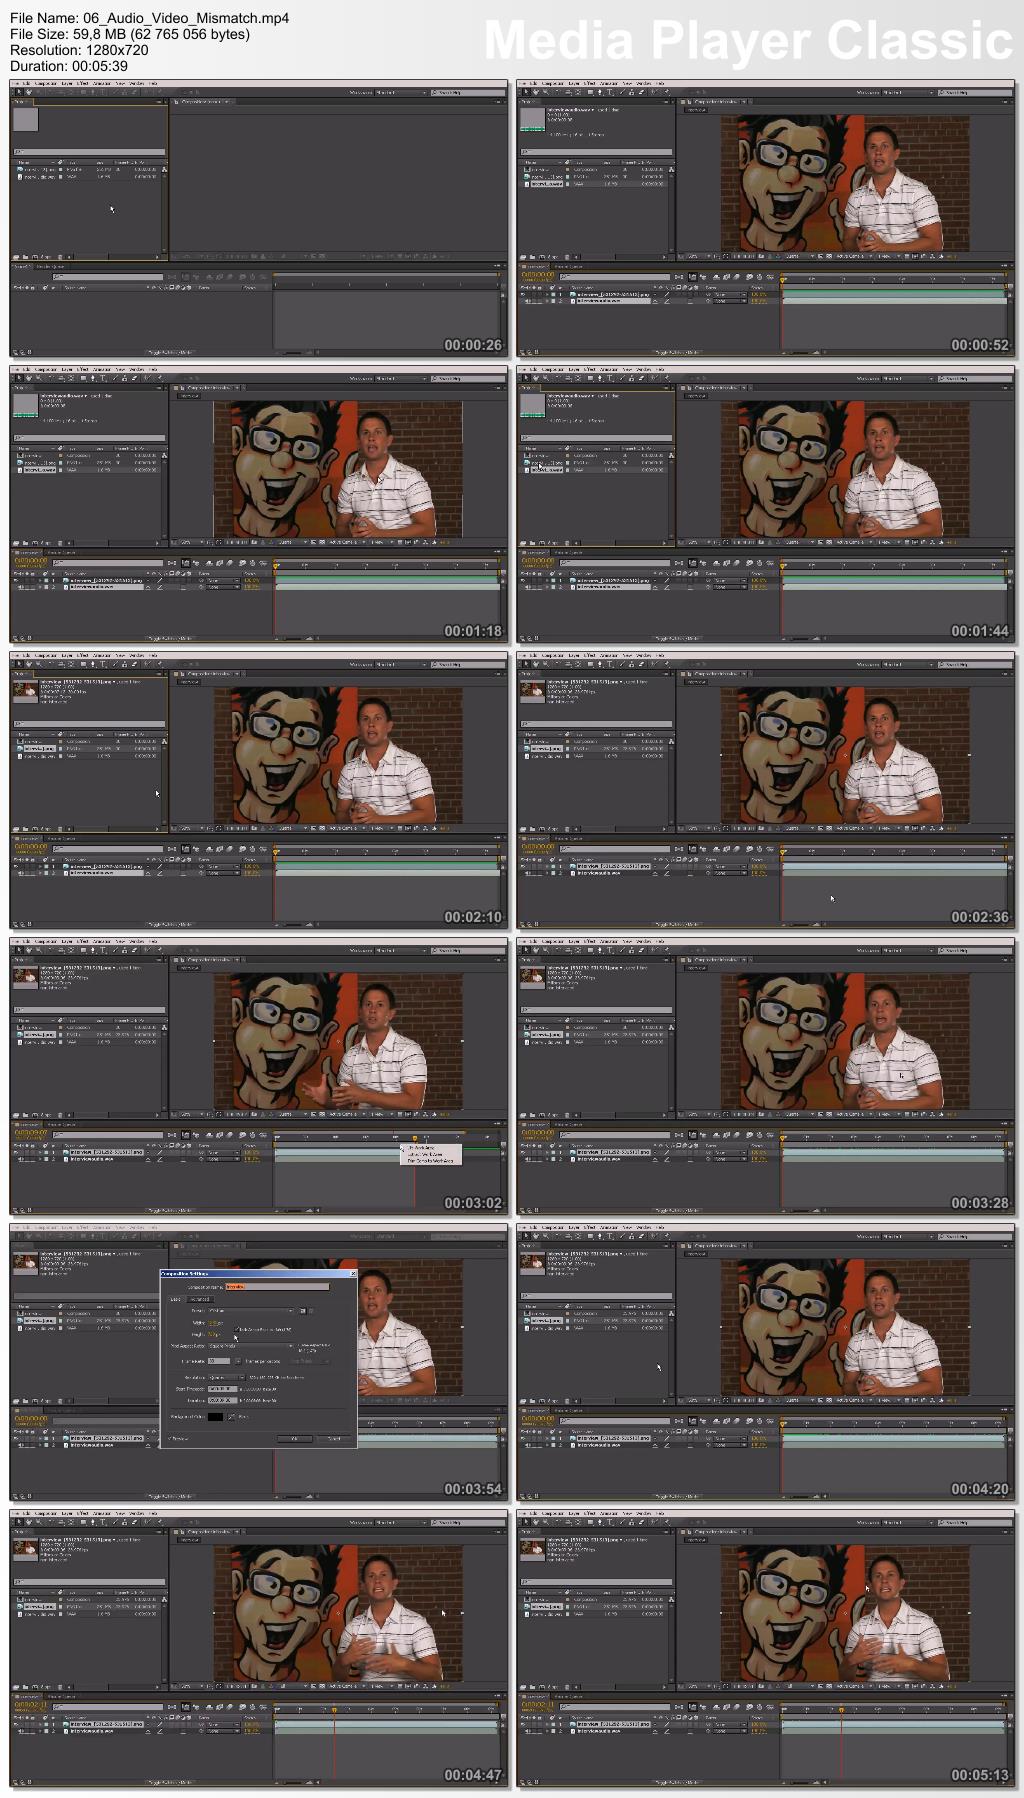Click the trash icon in the 00:03:02 project panel
1024x1798 pixels.
click(x=60, y=1115)
